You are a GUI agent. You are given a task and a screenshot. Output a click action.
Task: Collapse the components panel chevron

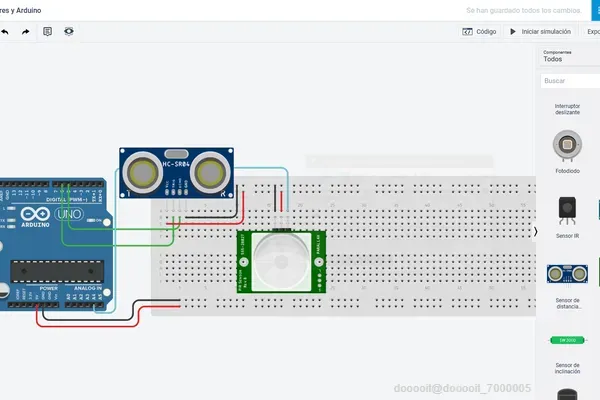(x=535, y=232)
